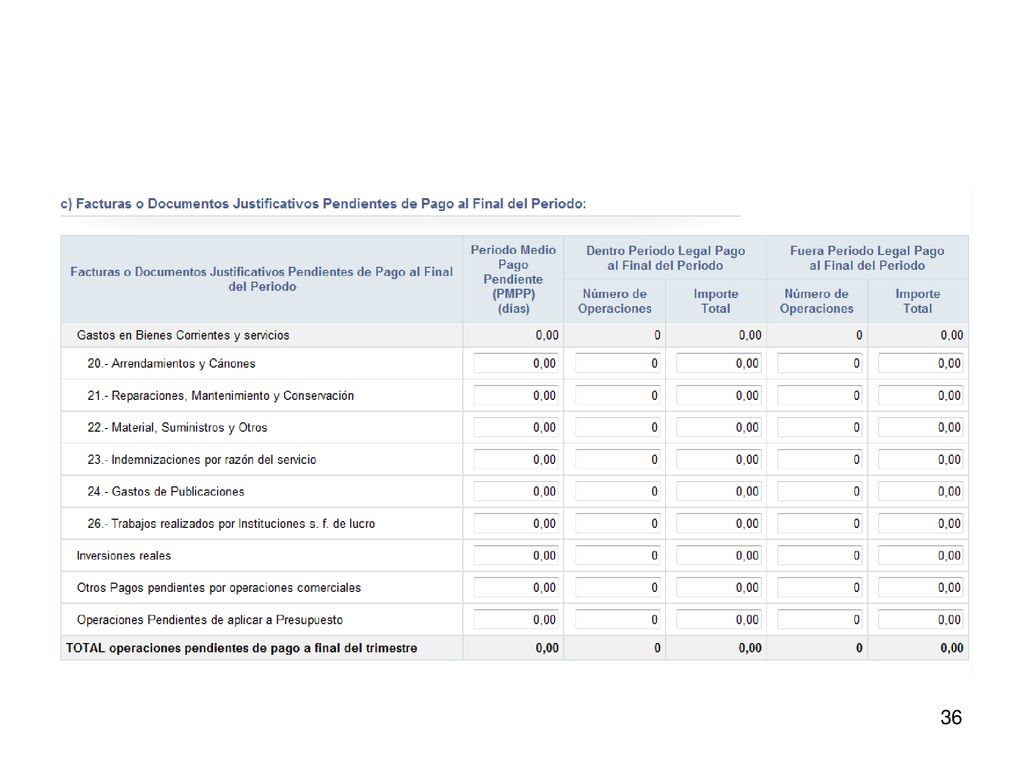Click the '26.- Trabajos realizados por Instituciones s. f. de lucro' label
Screen dimensions: 1024x768
231,523
